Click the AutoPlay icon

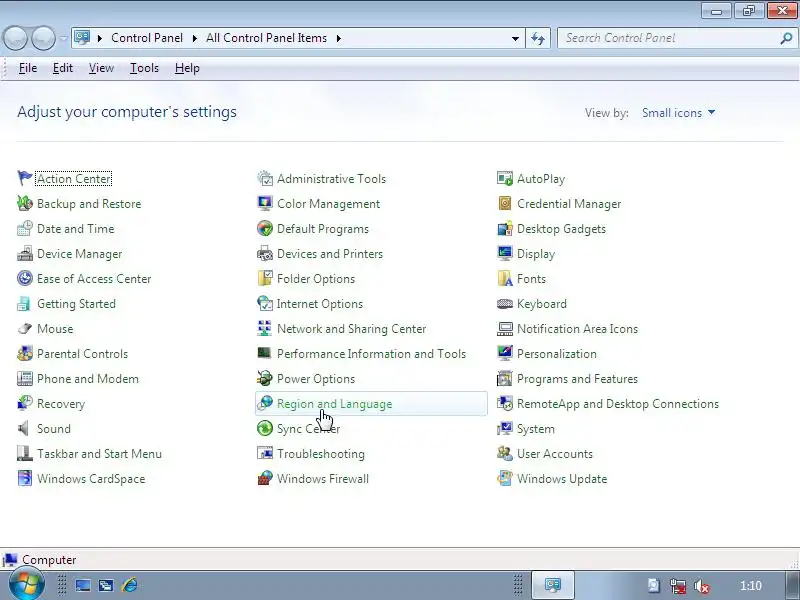[505, 178]
